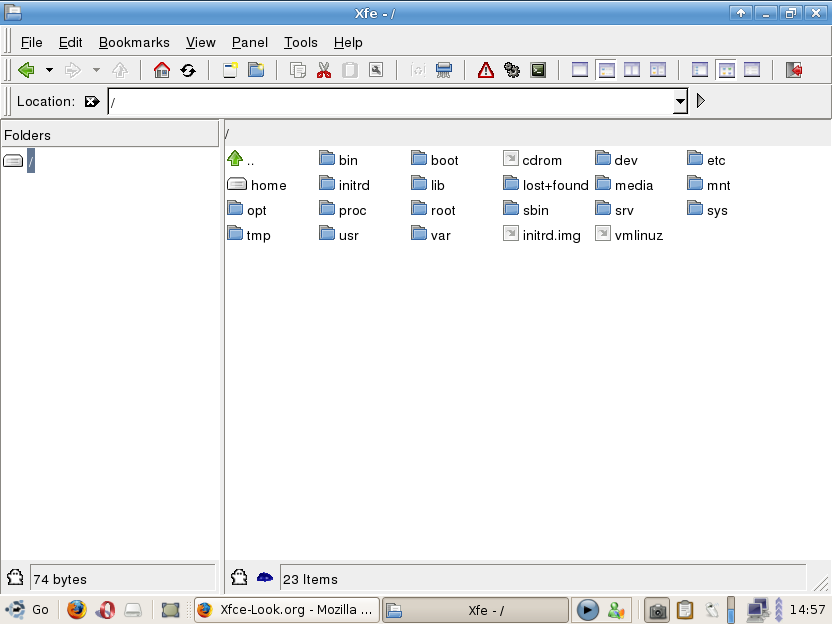Click the grayed-out forward arrow
The height and width of the screenshot is (624, 832).
coord(73,70)
